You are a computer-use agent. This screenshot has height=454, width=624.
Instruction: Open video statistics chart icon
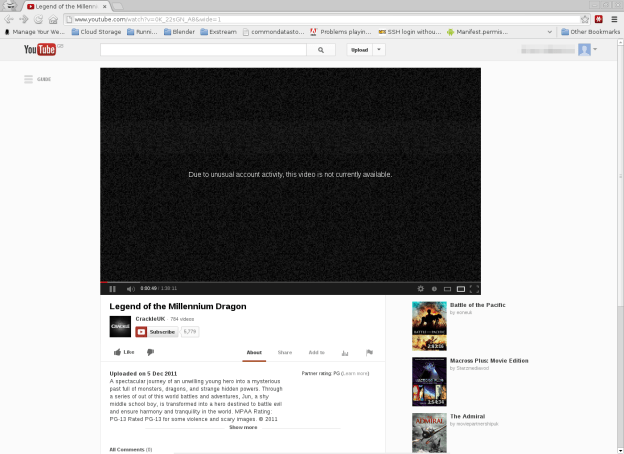[345, 353]
